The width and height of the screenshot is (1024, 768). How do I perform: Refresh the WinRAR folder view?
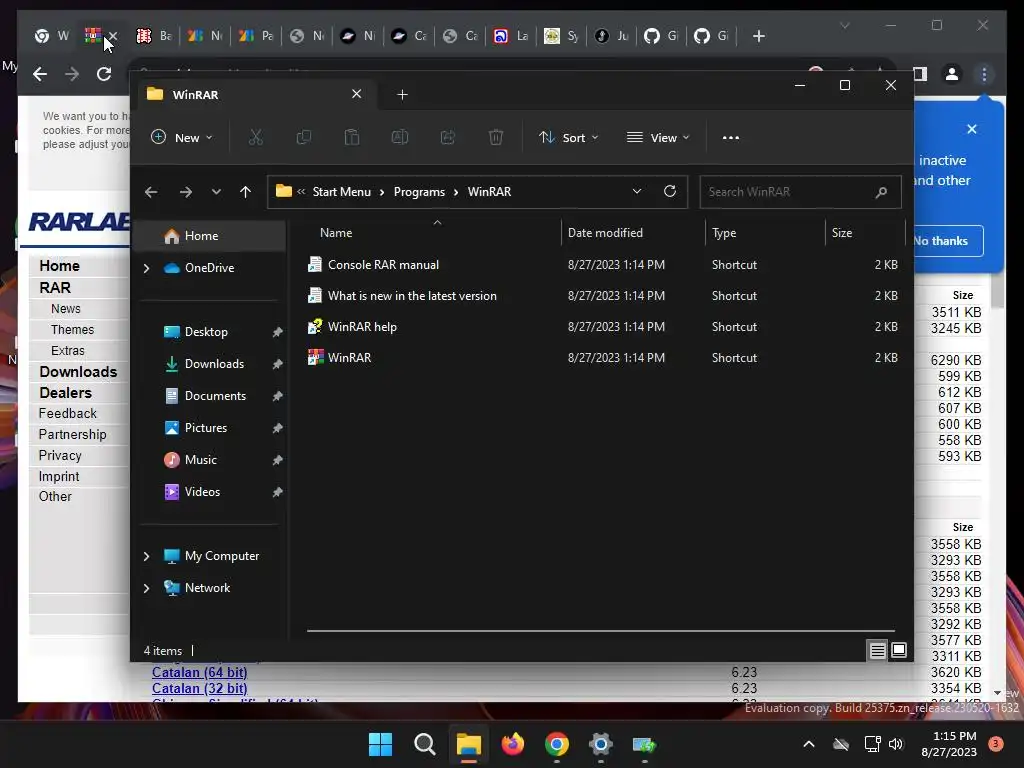coord(670,191)
